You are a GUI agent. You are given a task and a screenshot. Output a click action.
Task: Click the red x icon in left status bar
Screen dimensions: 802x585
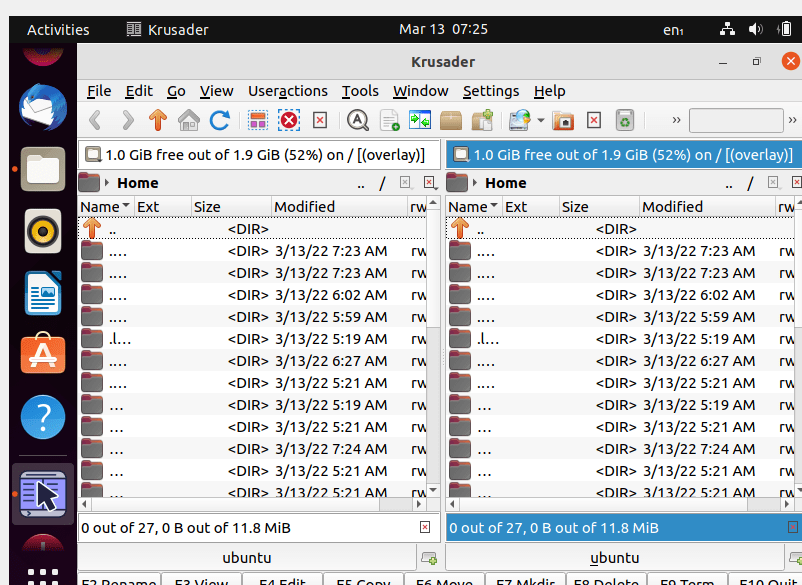[425, 527]
